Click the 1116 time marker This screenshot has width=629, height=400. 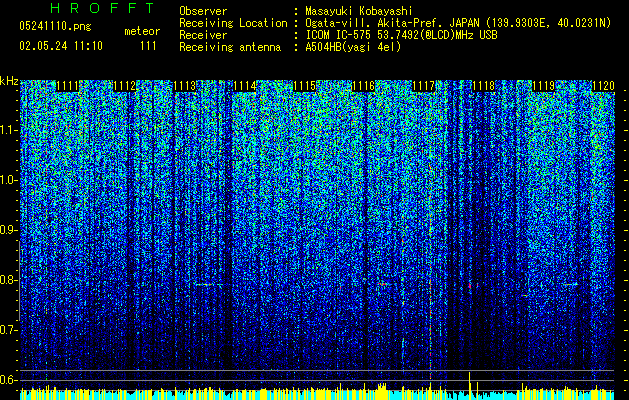tap(363, 86)
